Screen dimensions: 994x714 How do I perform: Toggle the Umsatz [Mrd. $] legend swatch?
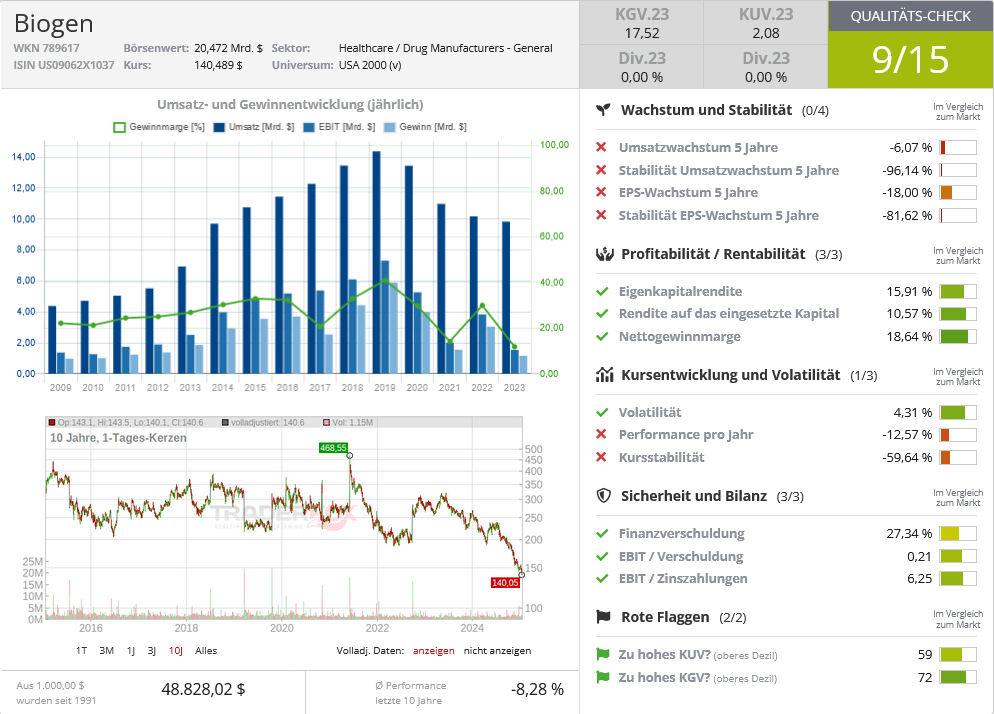coord(219,127)
